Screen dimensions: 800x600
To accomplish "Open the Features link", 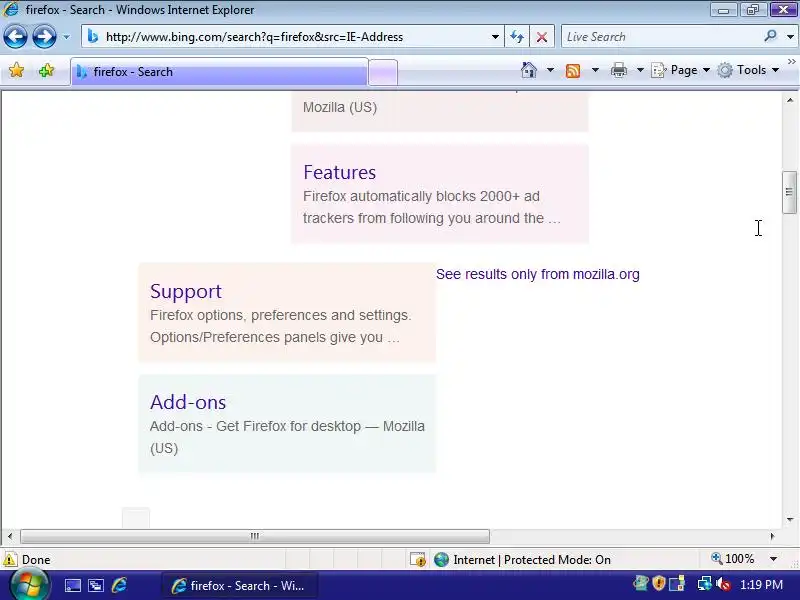I will pyautogui.click(x=339, y=172).
